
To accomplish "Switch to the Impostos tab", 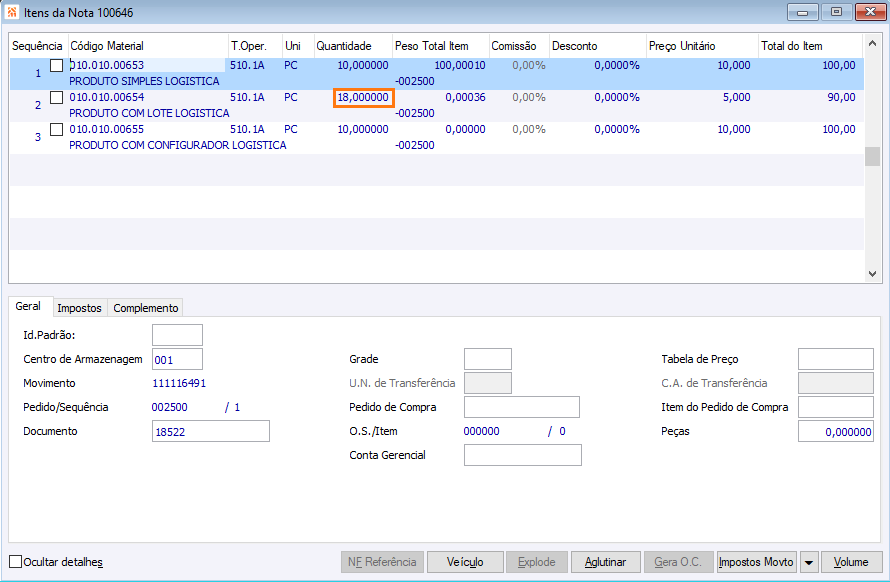I will click(x=79, y=308).
